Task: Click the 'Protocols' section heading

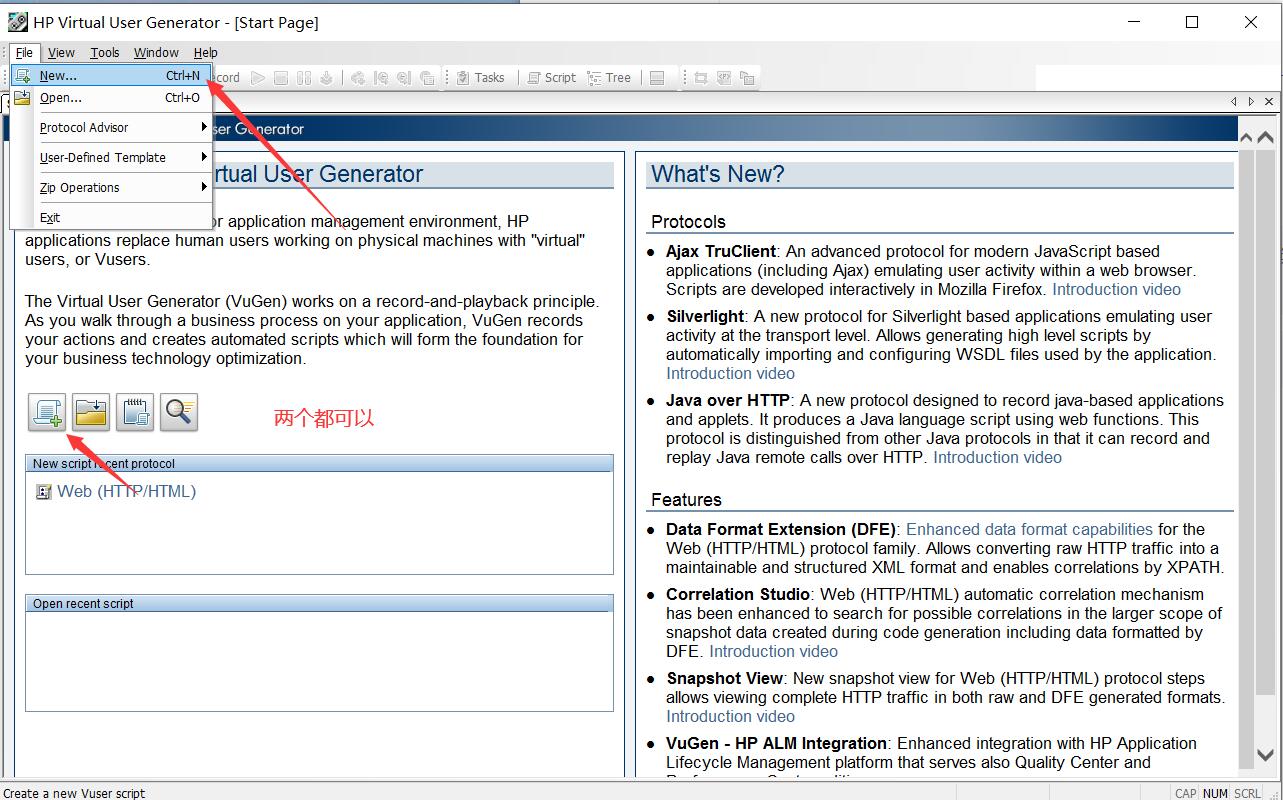Action: pos(688,222)
